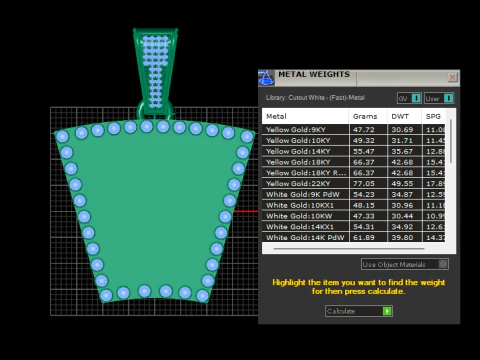Click the 30.44 DWT value
The image size is (480, 360).
point(402,216)
